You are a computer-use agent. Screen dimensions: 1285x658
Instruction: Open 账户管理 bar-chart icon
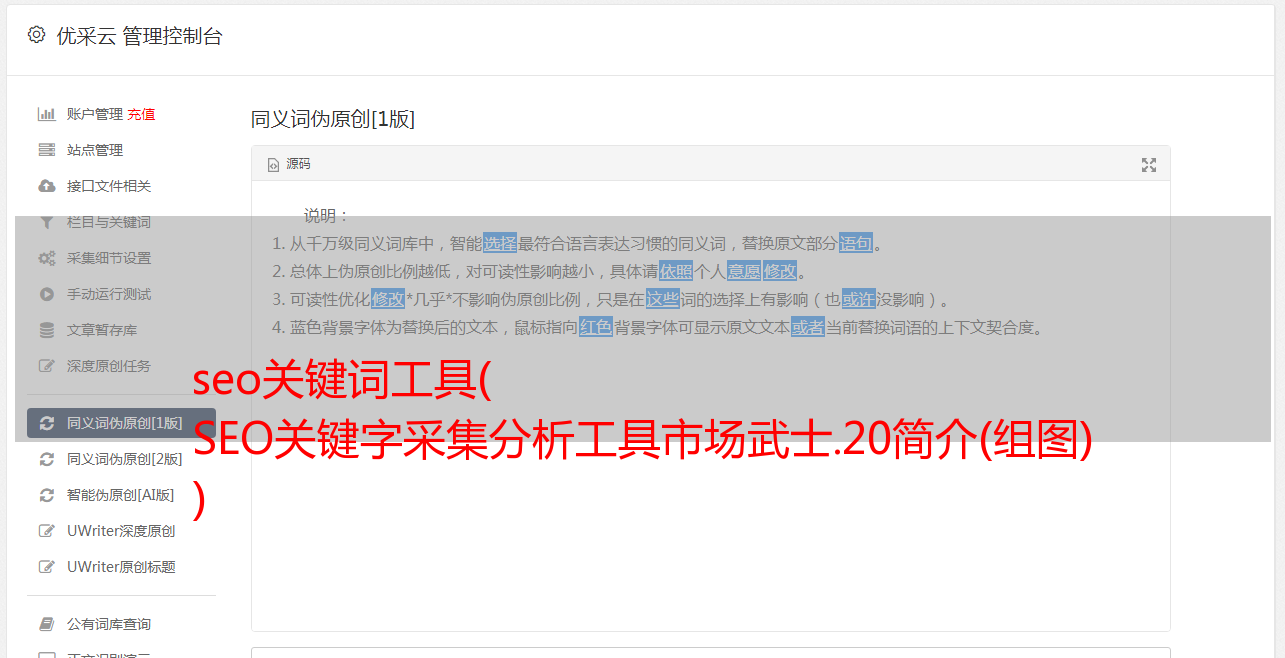click(46, 114)
